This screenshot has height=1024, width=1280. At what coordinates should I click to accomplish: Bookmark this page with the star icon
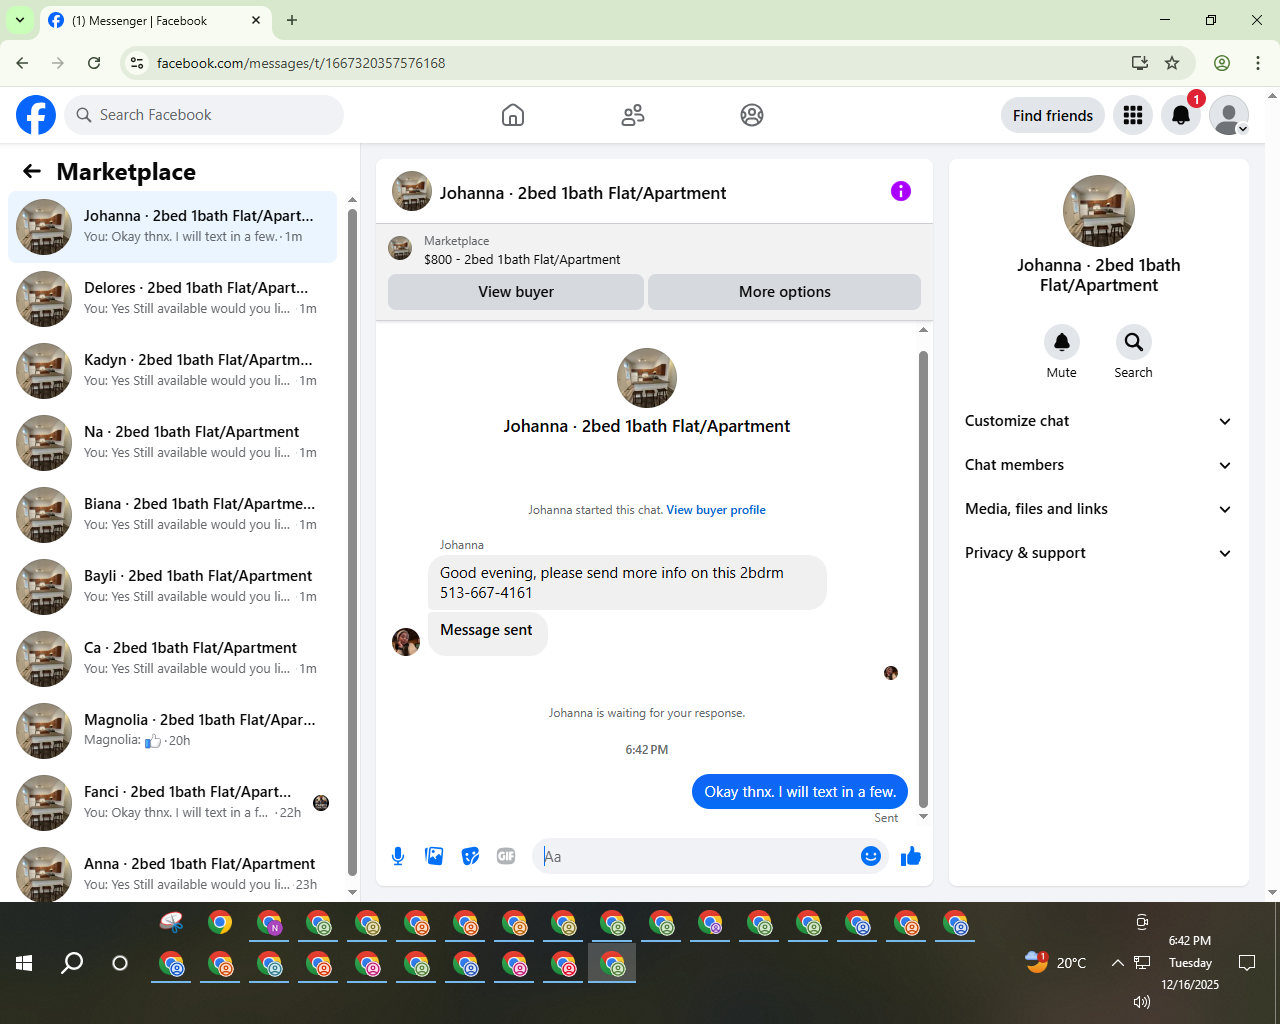point(1172,63)
